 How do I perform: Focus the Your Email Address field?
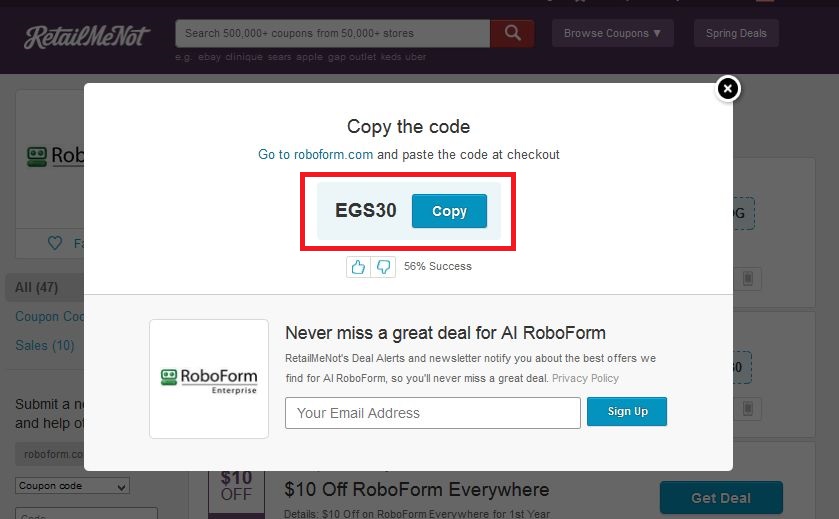click(x=432, y=413)
